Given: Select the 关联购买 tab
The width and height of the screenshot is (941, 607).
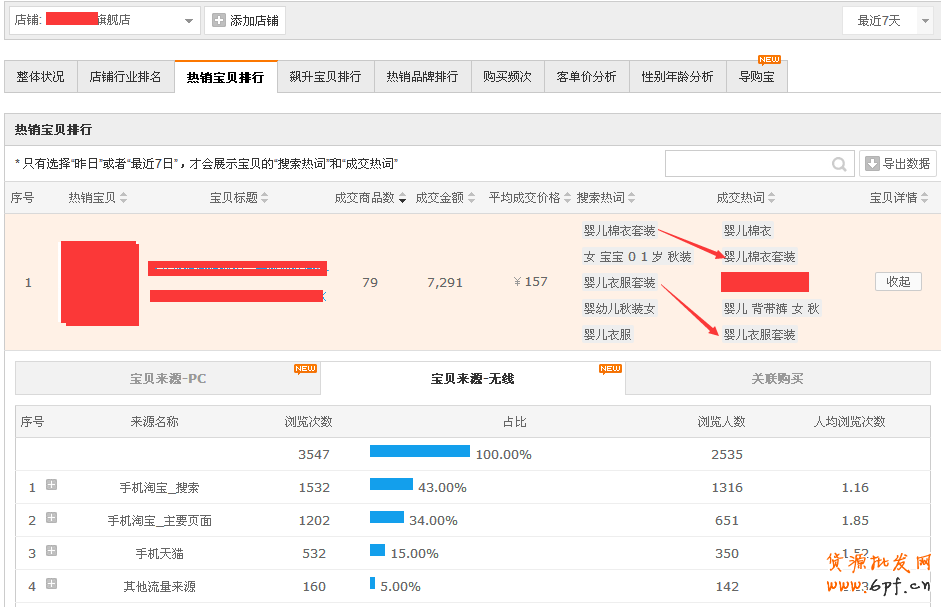Looking at the screenshot, I should click(777, 379).
